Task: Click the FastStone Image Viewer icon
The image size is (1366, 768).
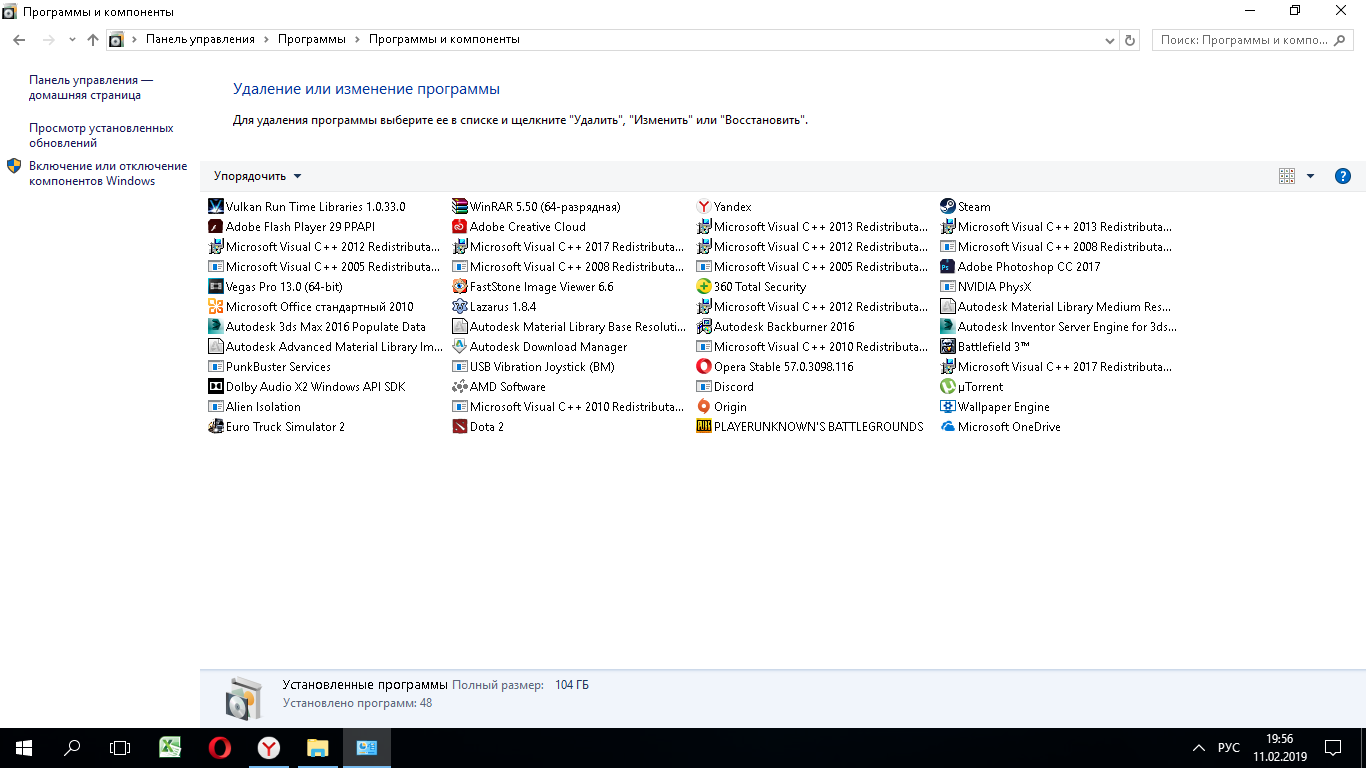Action: (x=460, y=287)
